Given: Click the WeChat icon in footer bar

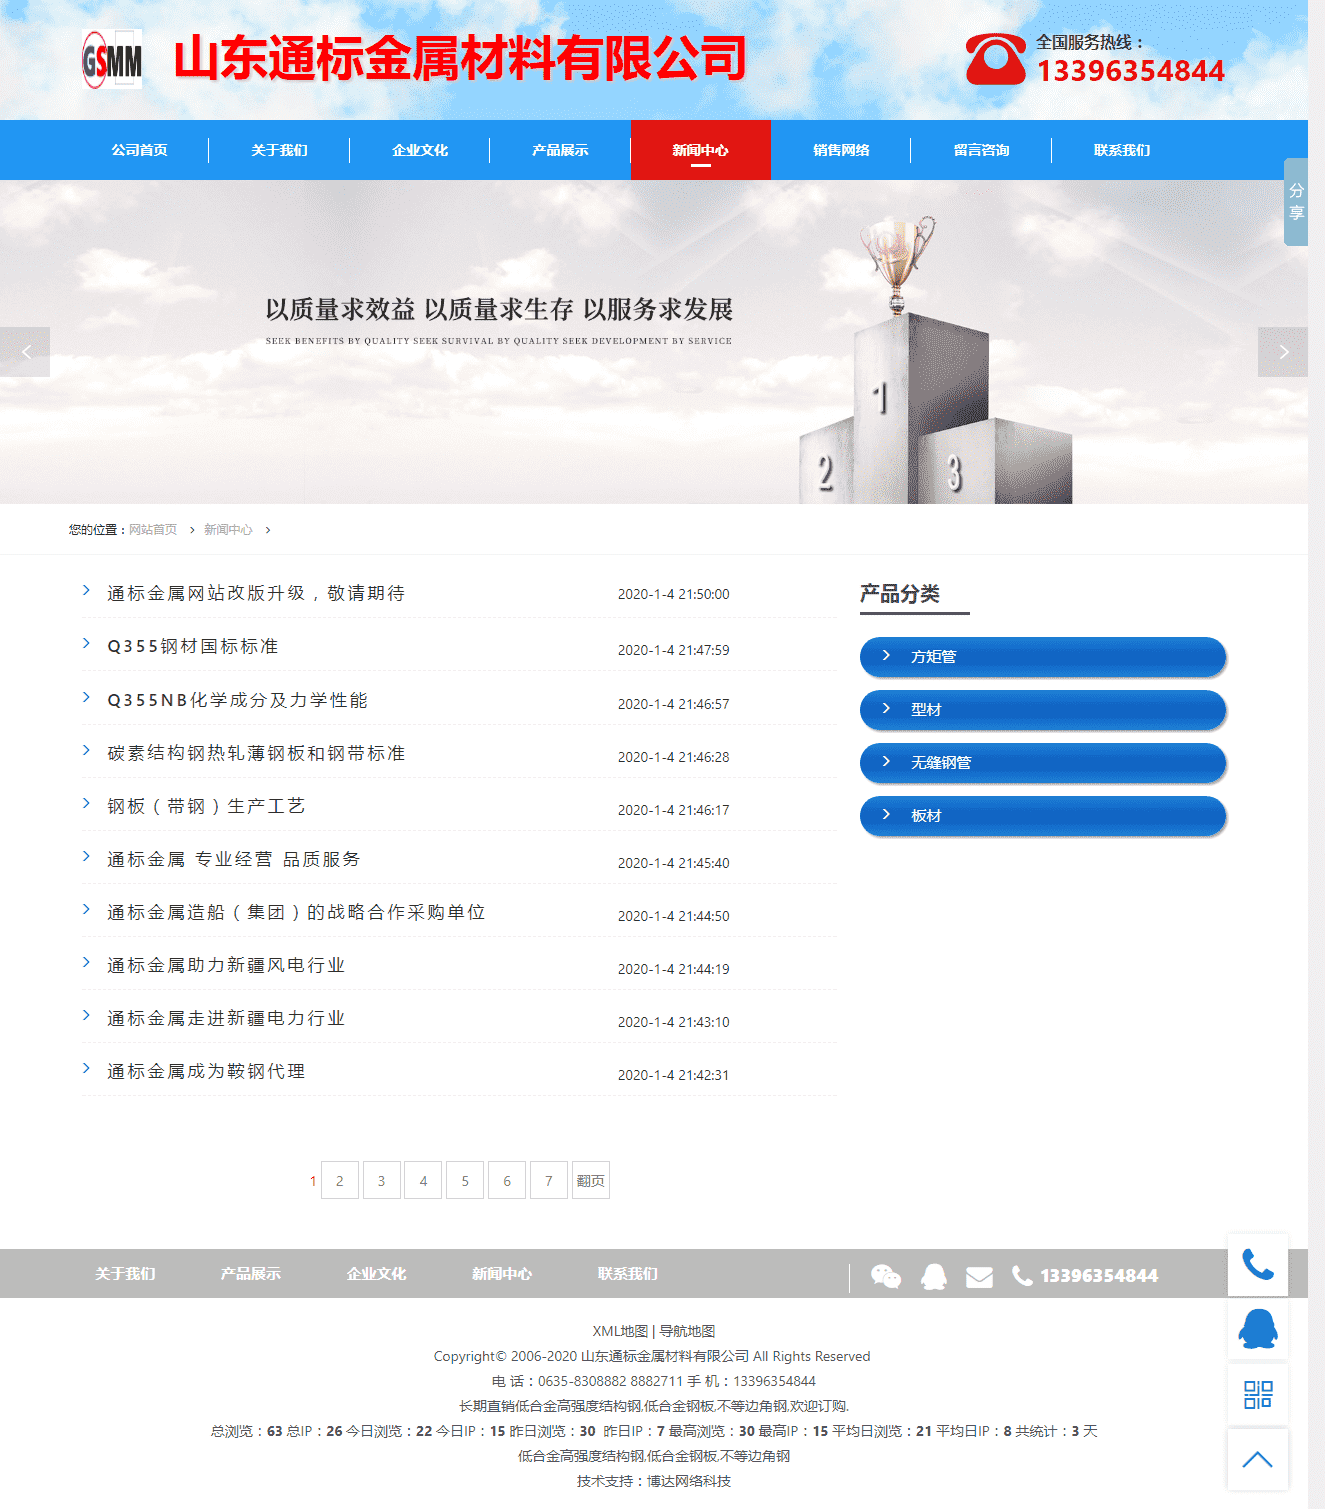Looking at the screenshot, I should coord(885,1276).
